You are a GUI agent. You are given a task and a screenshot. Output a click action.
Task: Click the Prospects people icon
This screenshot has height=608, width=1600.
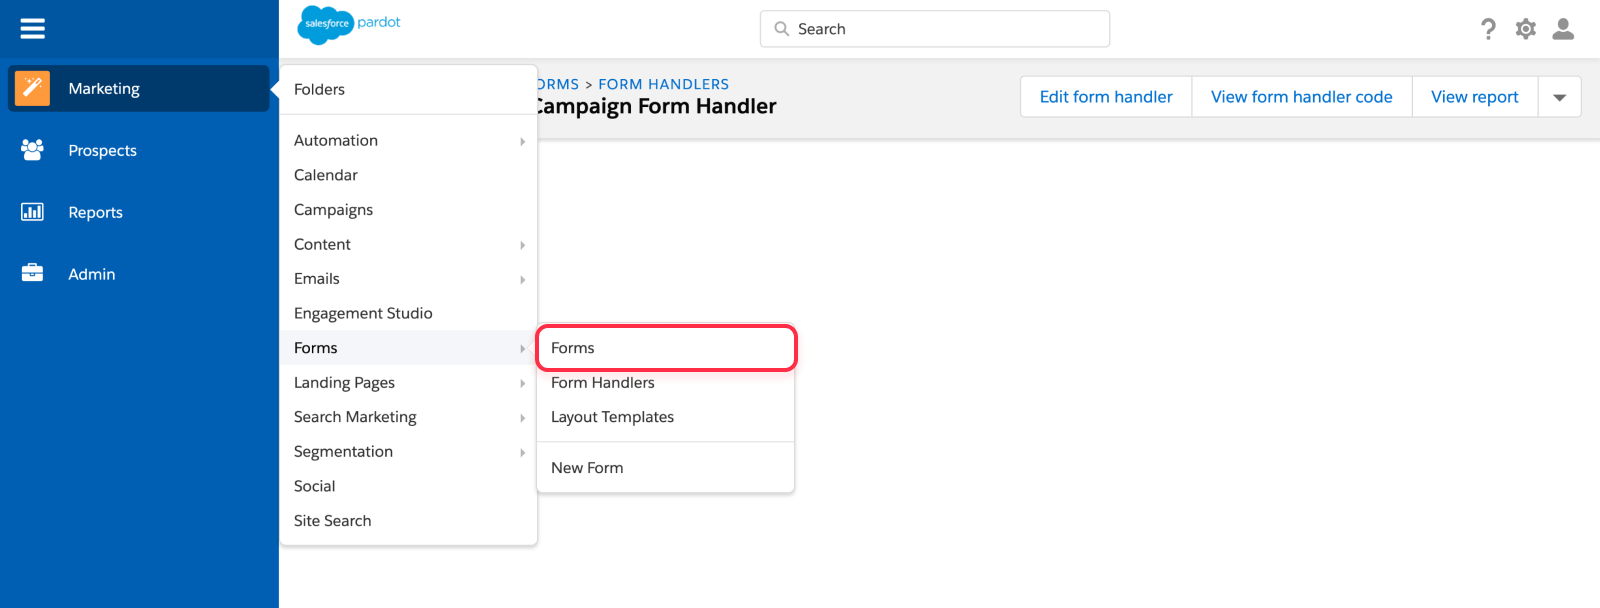[31, 150]
